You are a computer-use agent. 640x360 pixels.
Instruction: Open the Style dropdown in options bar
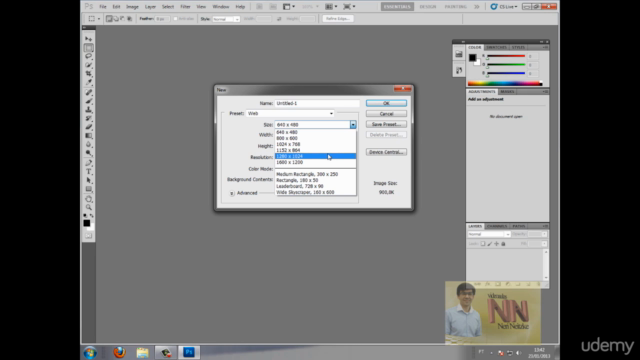226,19
